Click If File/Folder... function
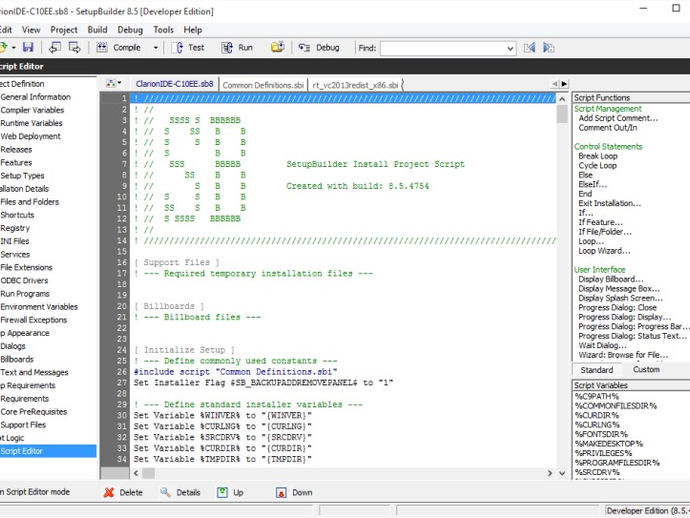This screenshot has height=518, width=690. point(605,232)
